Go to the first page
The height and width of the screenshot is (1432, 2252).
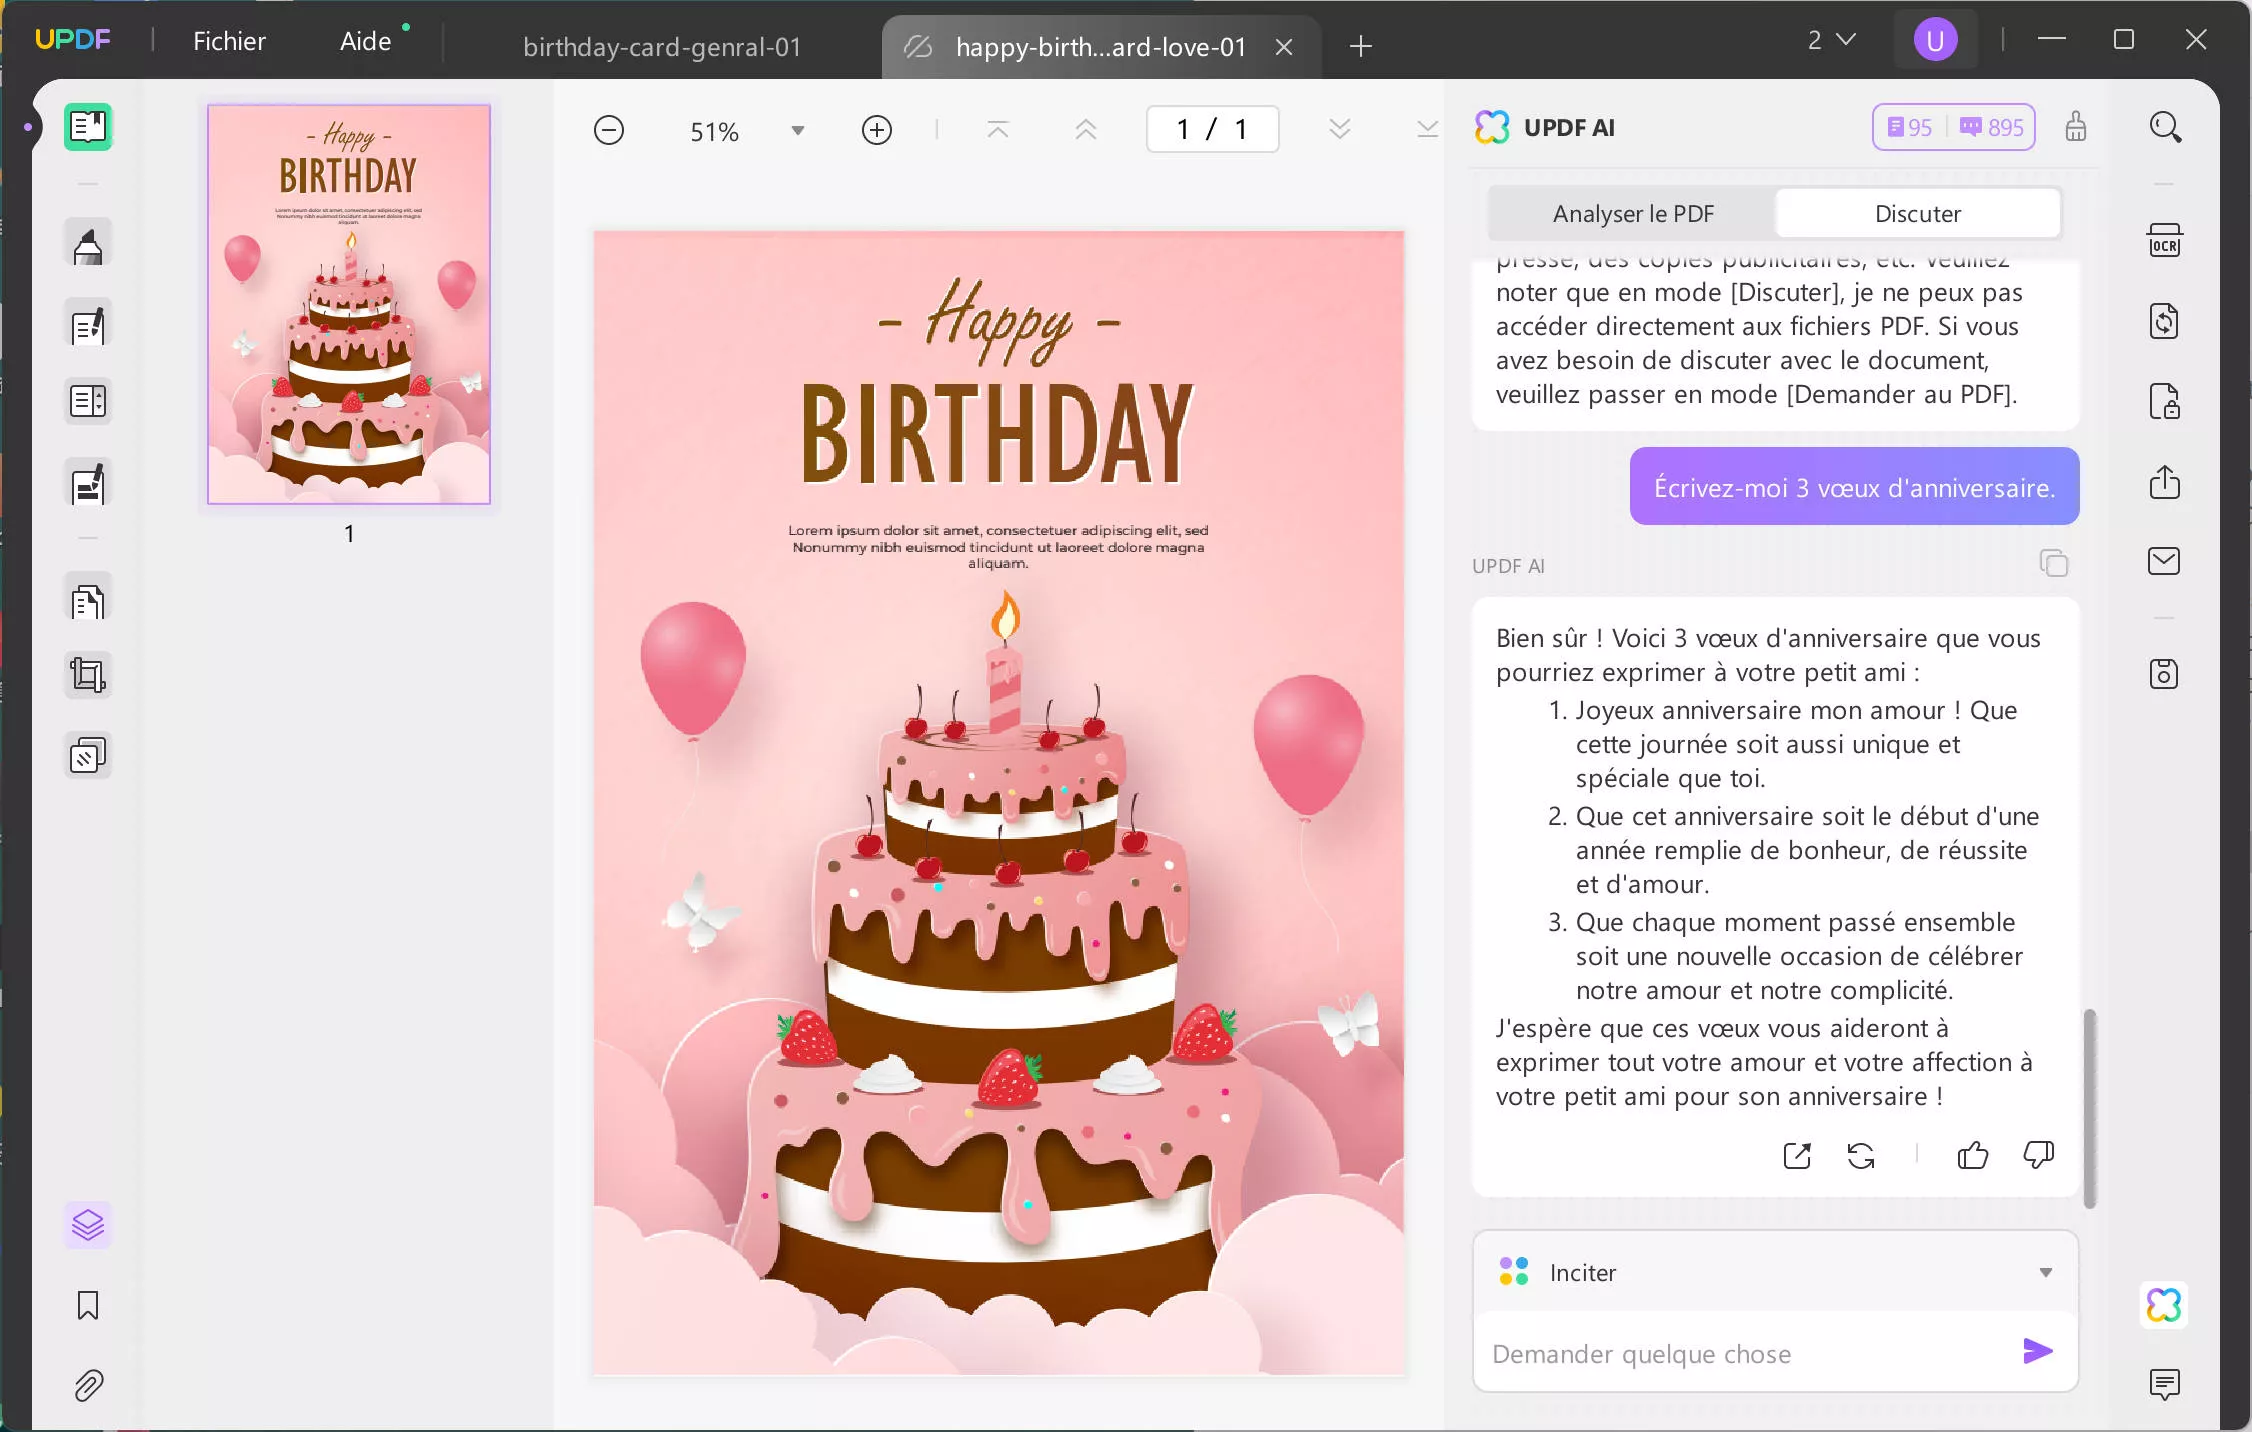click(998, 130)
